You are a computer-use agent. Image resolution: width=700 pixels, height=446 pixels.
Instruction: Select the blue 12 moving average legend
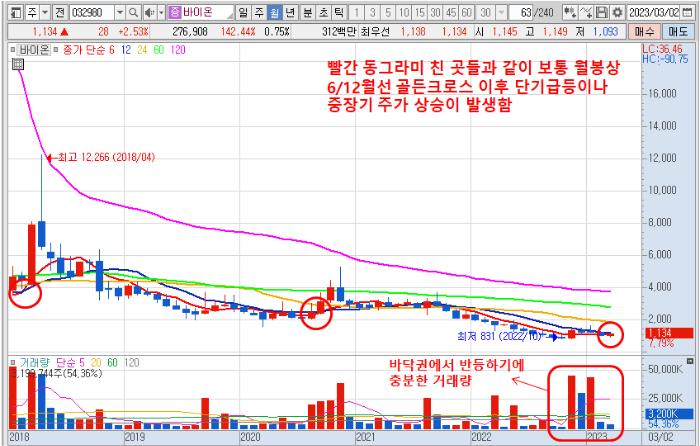126,50
